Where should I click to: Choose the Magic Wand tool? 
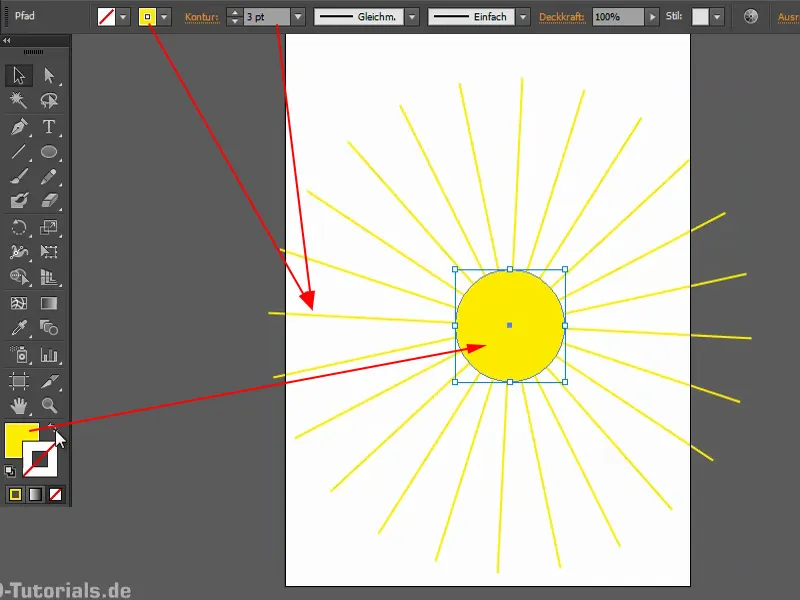point(19,100)
